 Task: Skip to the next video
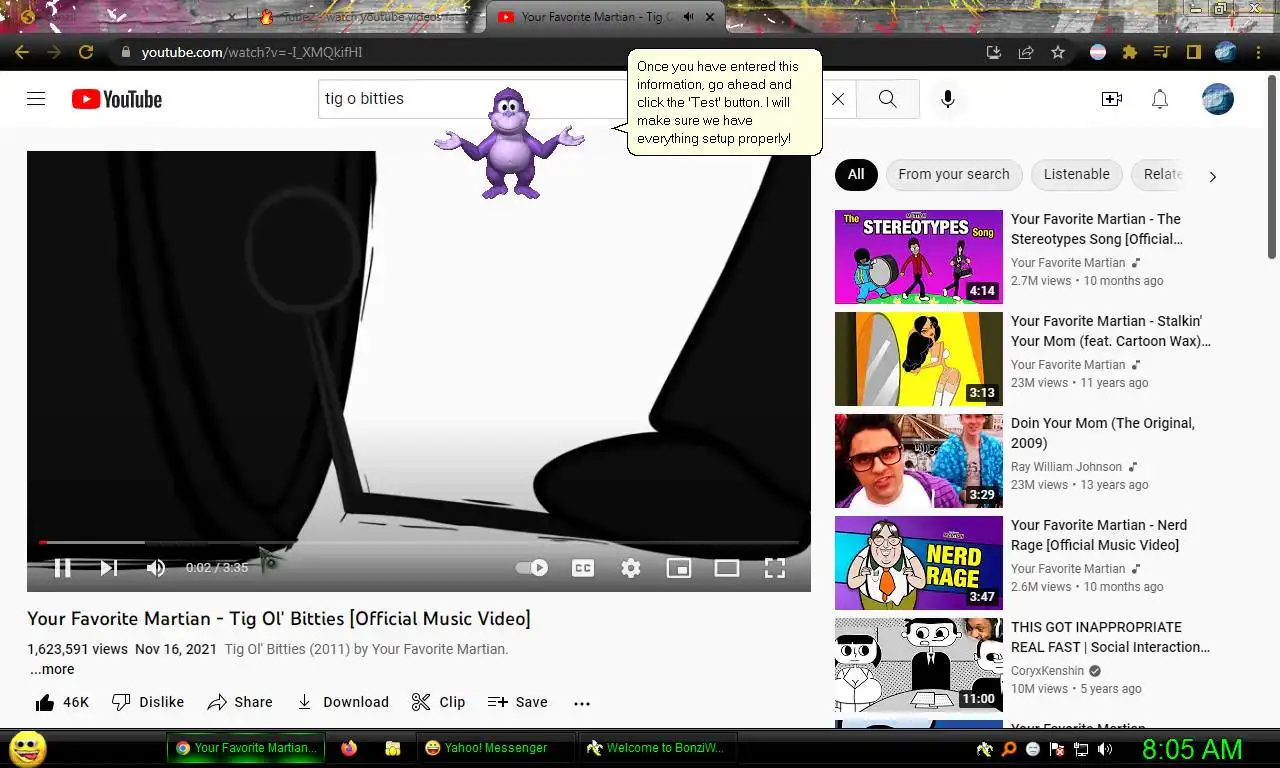pyautogui.click(x=109, y=568)
